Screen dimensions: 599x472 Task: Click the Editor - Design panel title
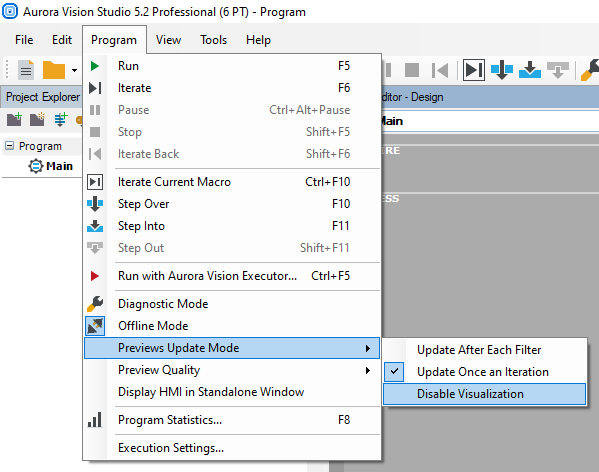click(413, 97)
